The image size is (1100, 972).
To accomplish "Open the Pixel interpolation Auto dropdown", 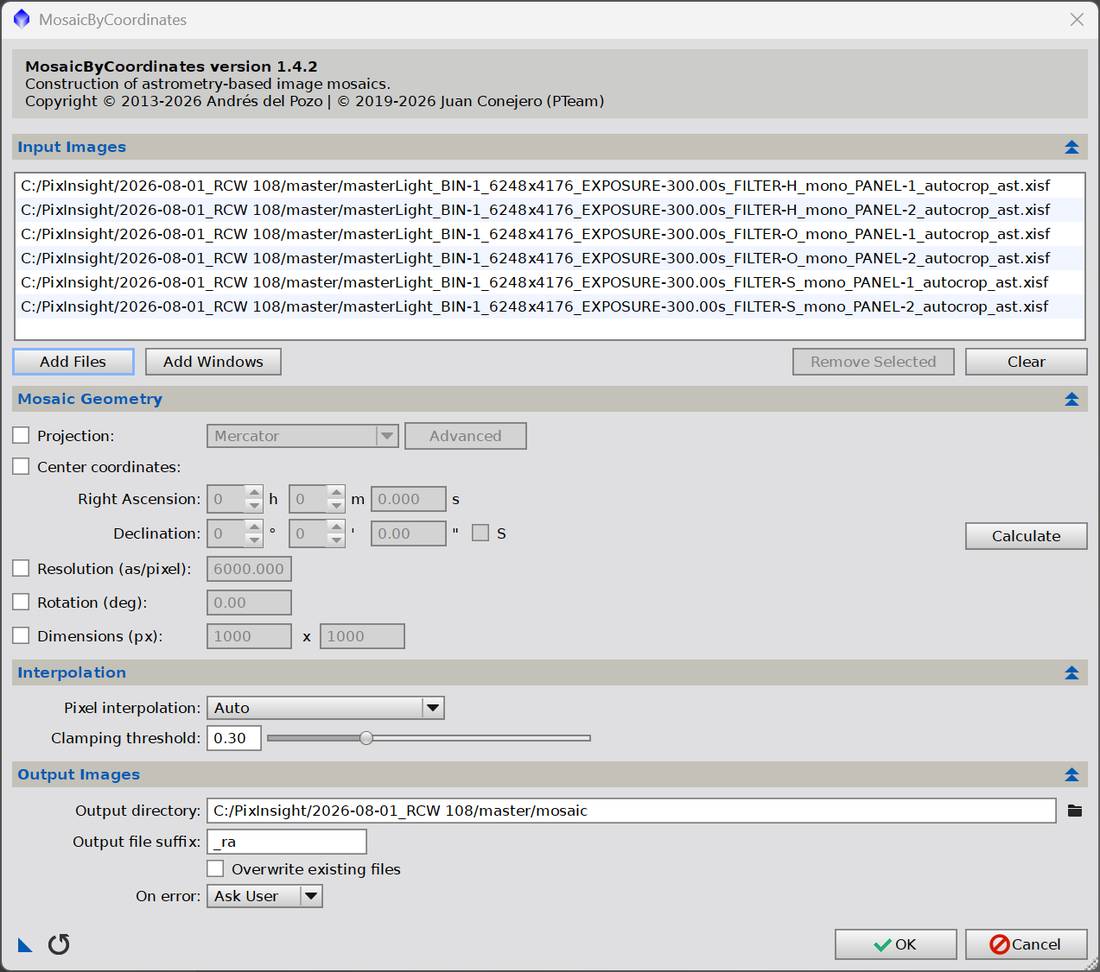I will pos(326,708).
